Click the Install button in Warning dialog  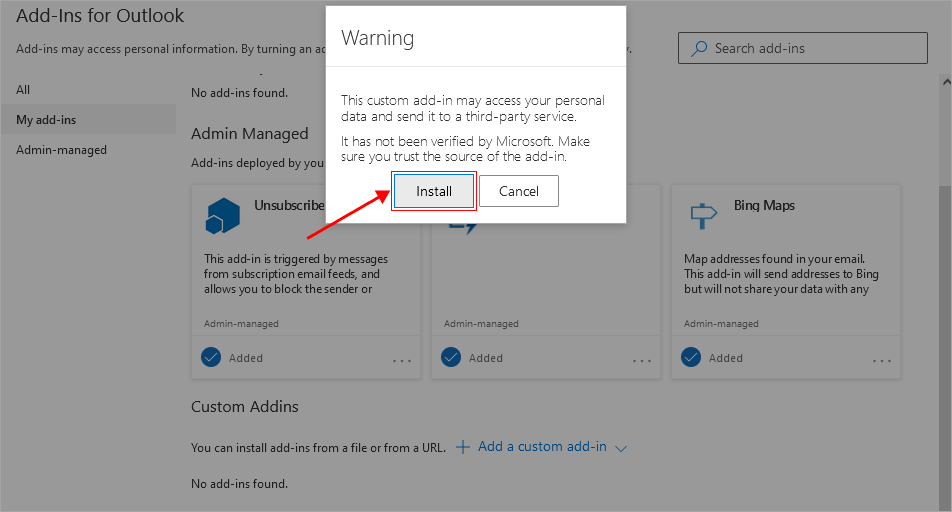(433, 191)
